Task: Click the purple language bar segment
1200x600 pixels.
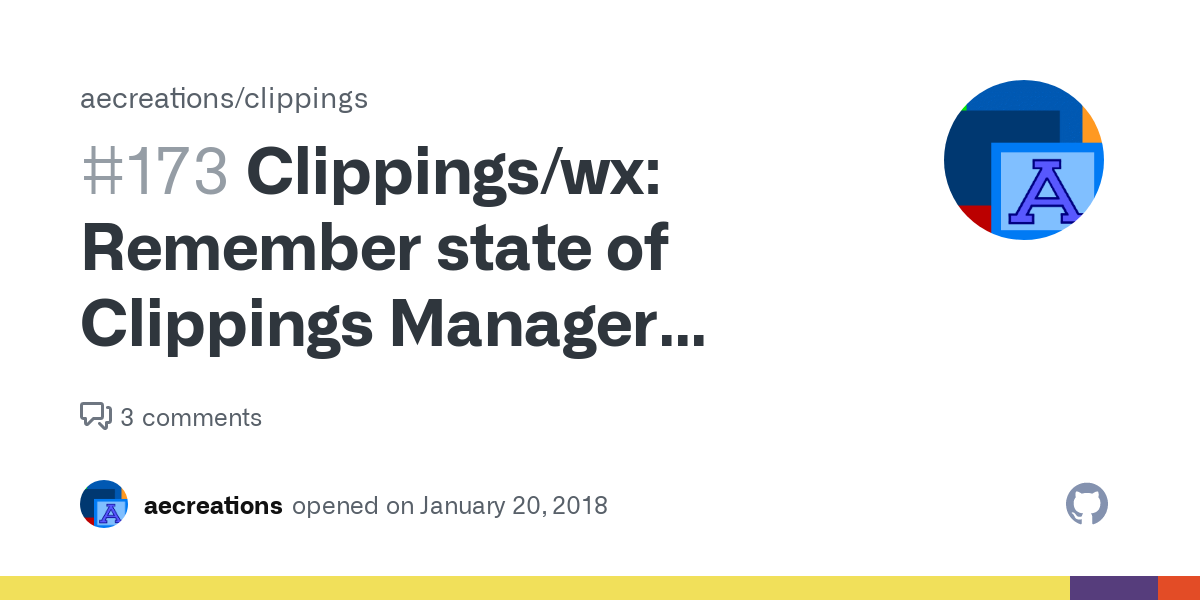Action: [1113, 588]
